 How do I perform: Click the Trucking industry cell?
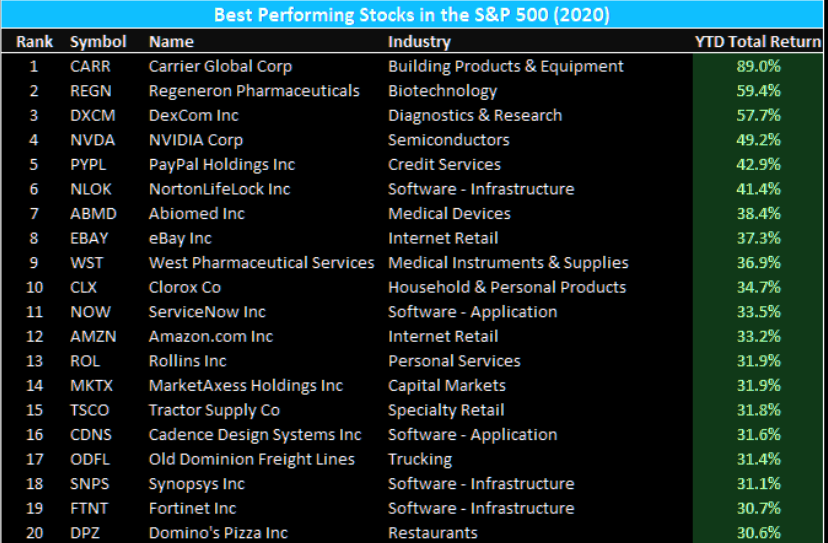tap(420, 459)
